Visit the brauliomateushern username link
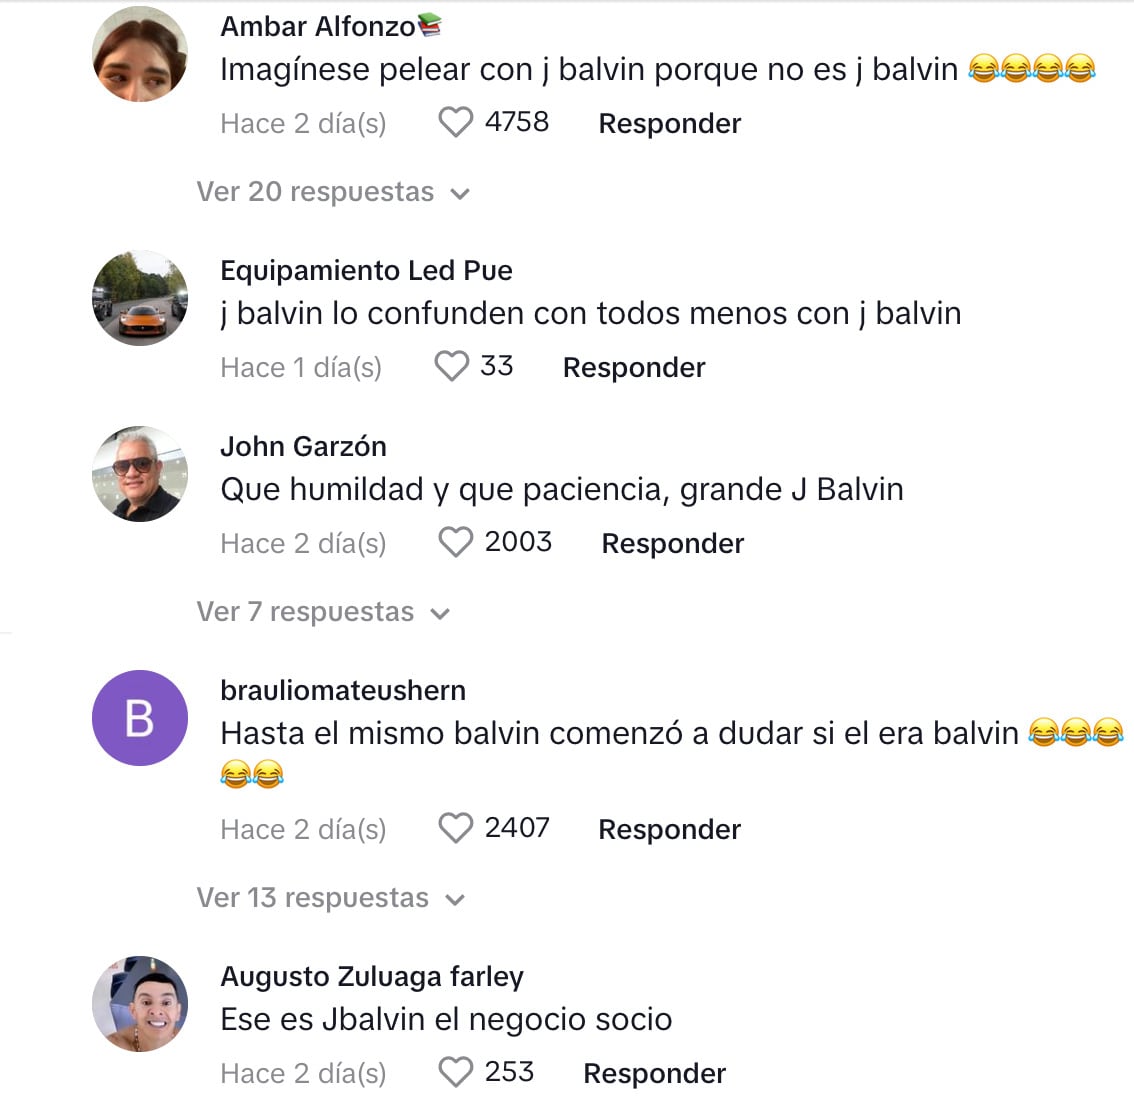Screen dimensions: 1134x1118 343,690
